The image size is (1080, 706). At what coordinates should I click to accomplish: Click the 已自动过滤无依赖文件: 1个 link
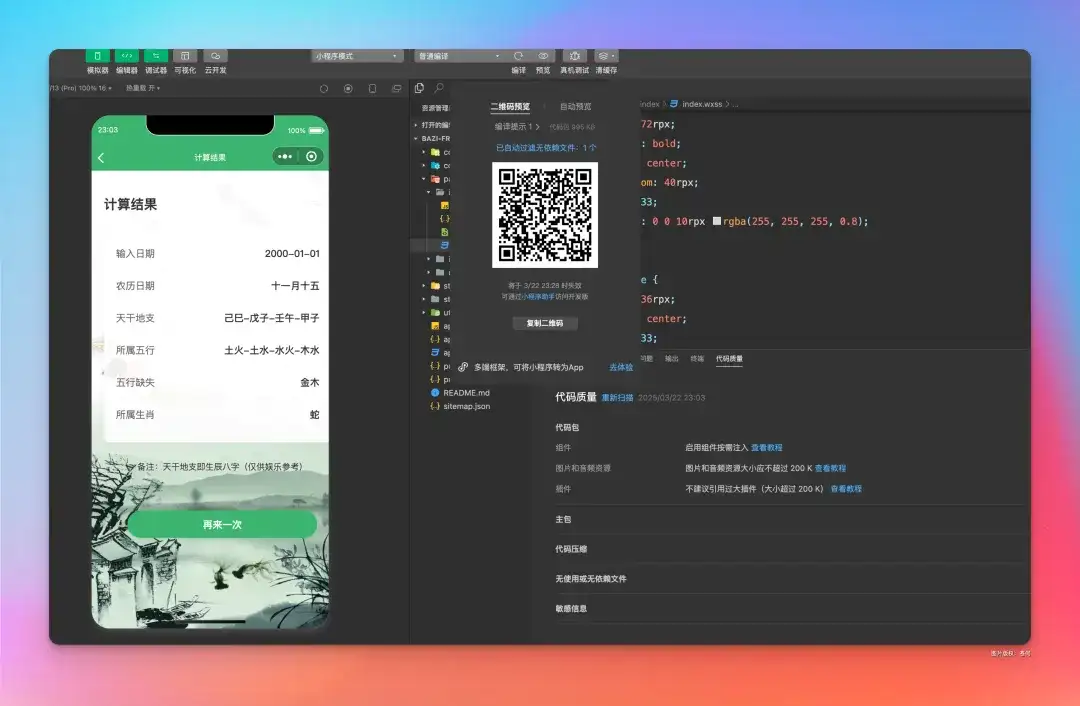point(546,147)
